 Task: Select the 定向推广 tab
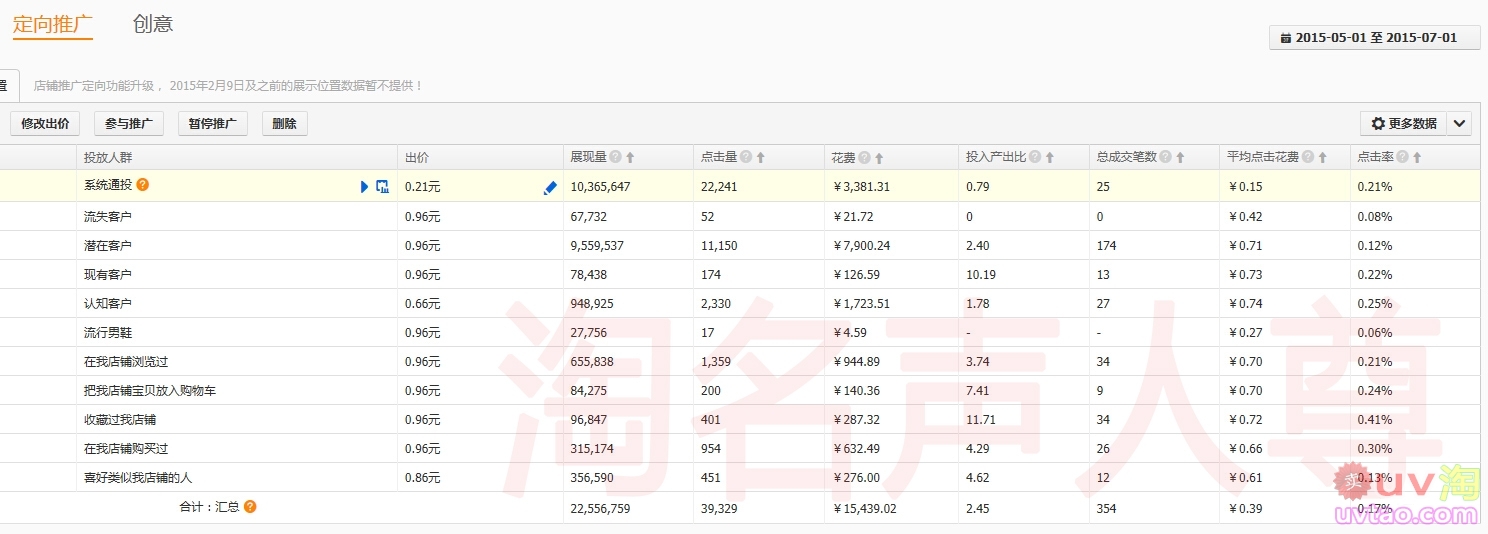[53, 24]
